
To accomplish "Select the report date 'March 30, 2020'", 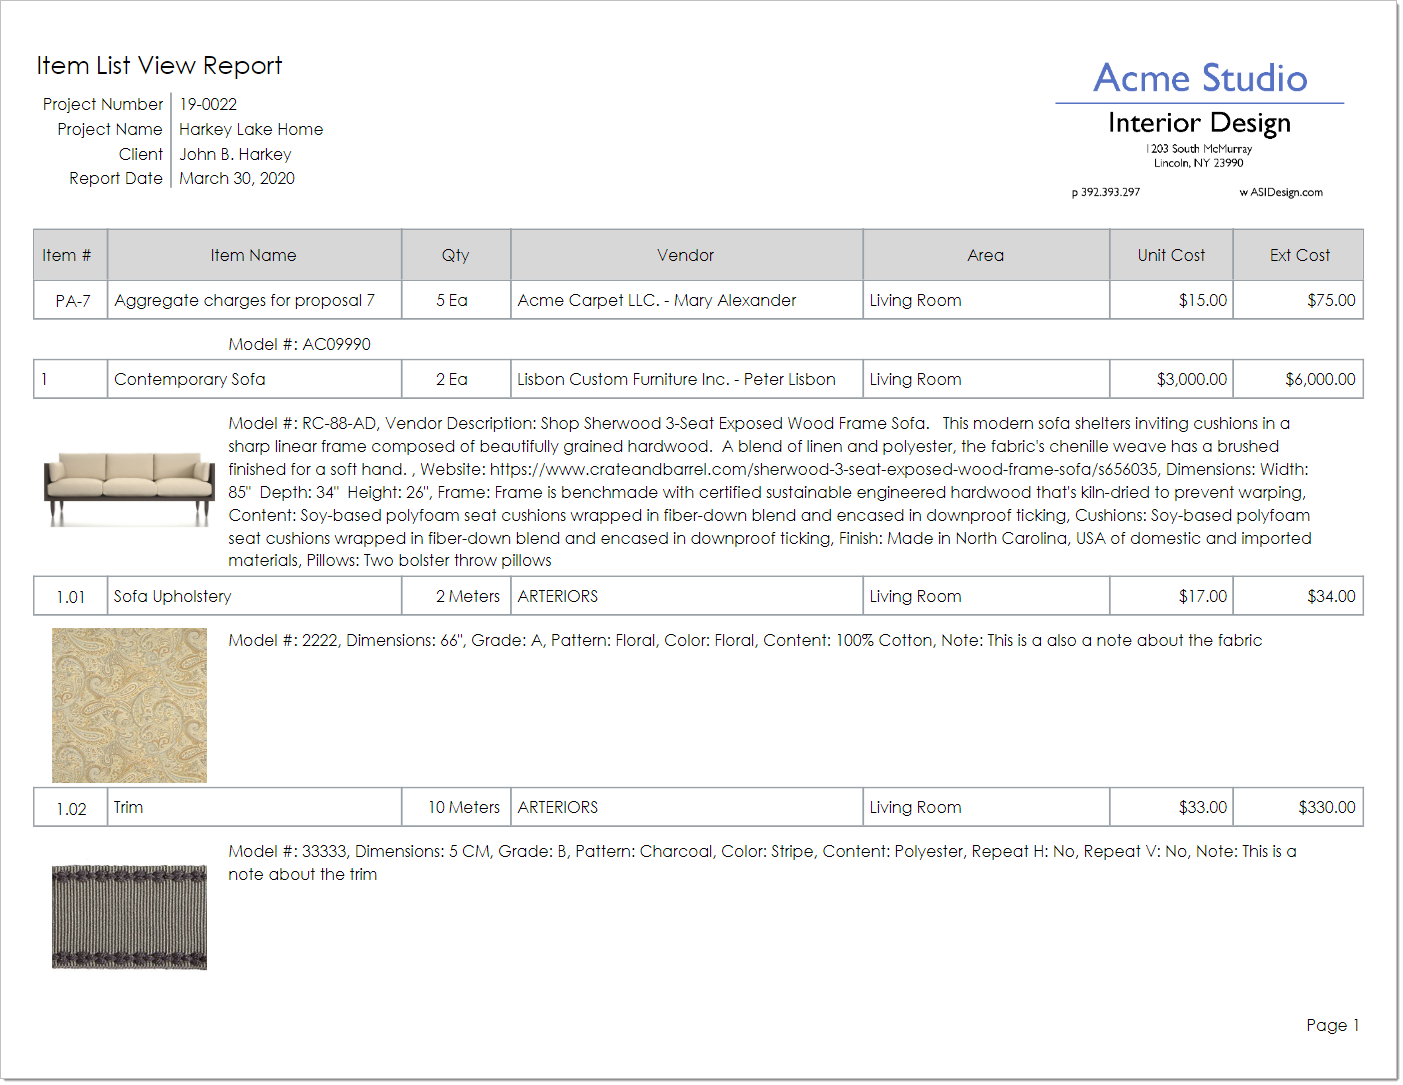I will (237, 178).
